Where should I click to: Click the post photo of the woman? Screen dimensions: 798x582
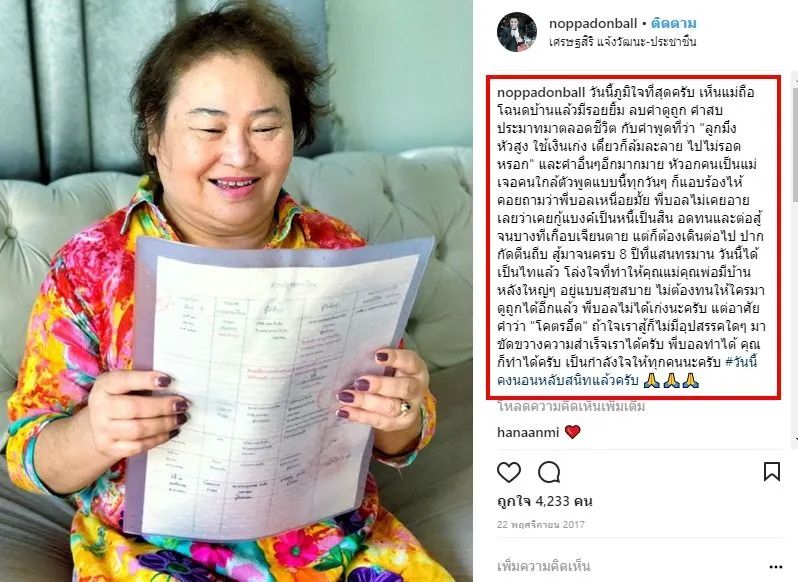click(236, 291)
